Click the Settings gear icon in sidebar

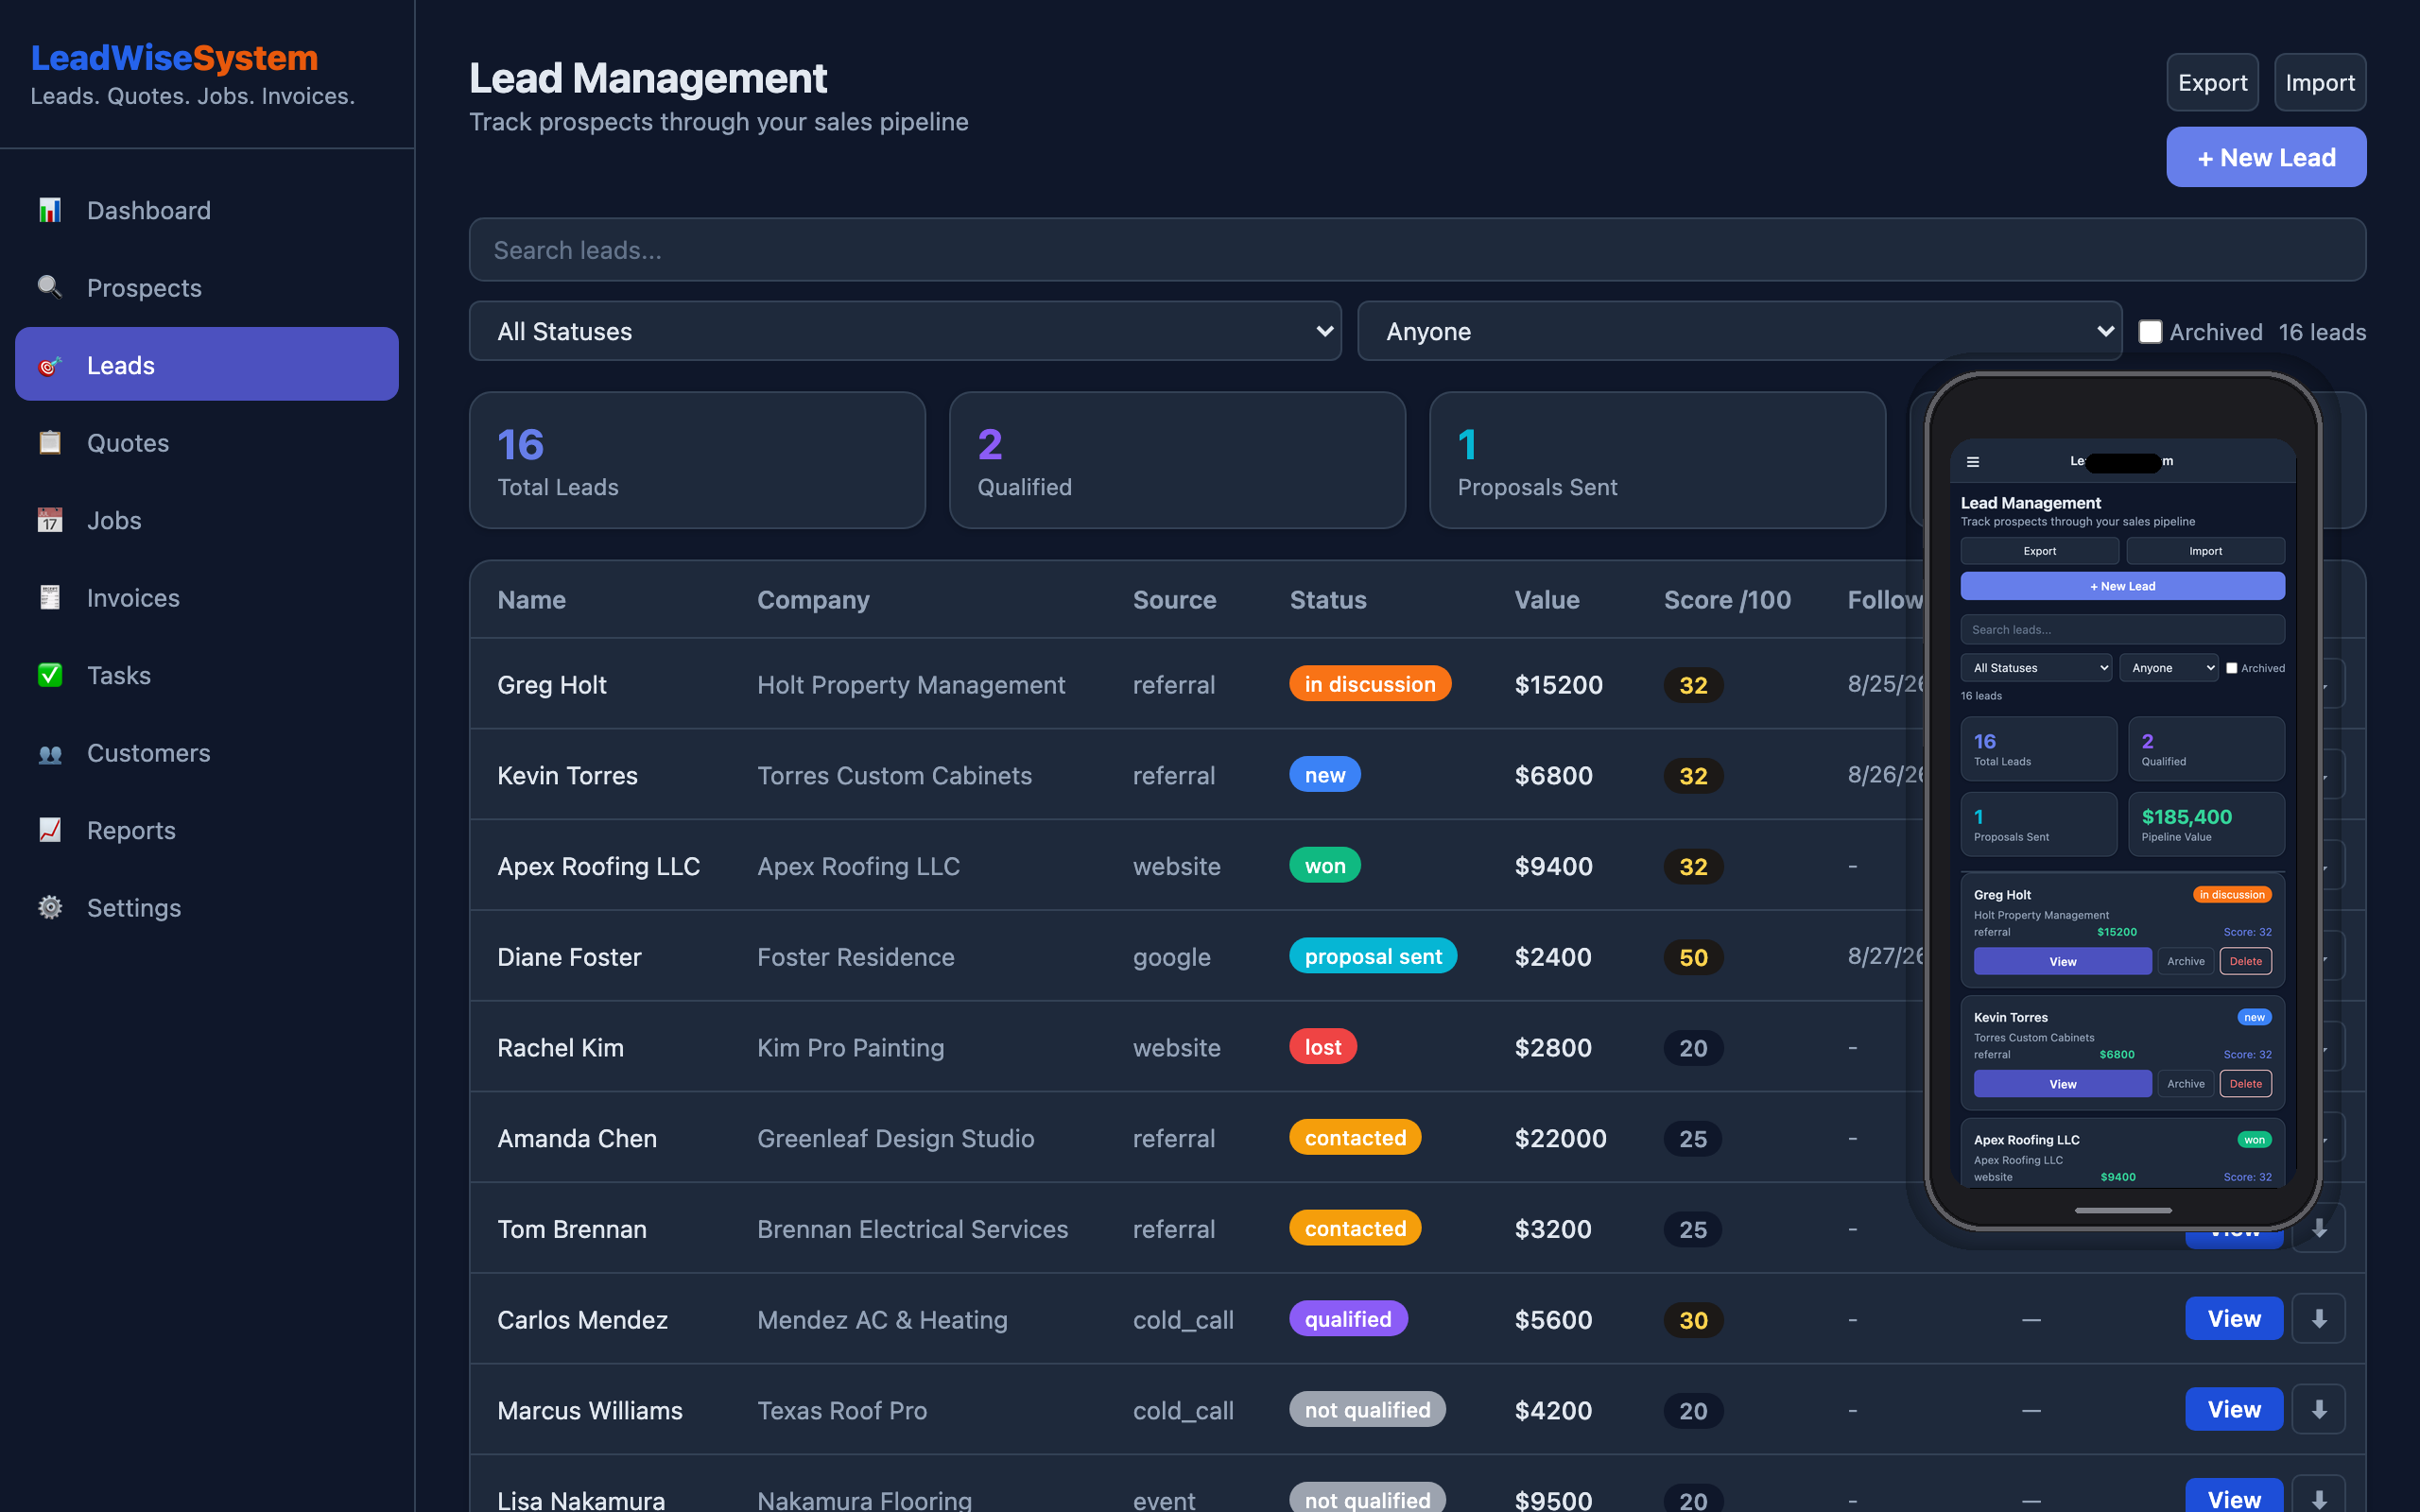pos(49,908)
